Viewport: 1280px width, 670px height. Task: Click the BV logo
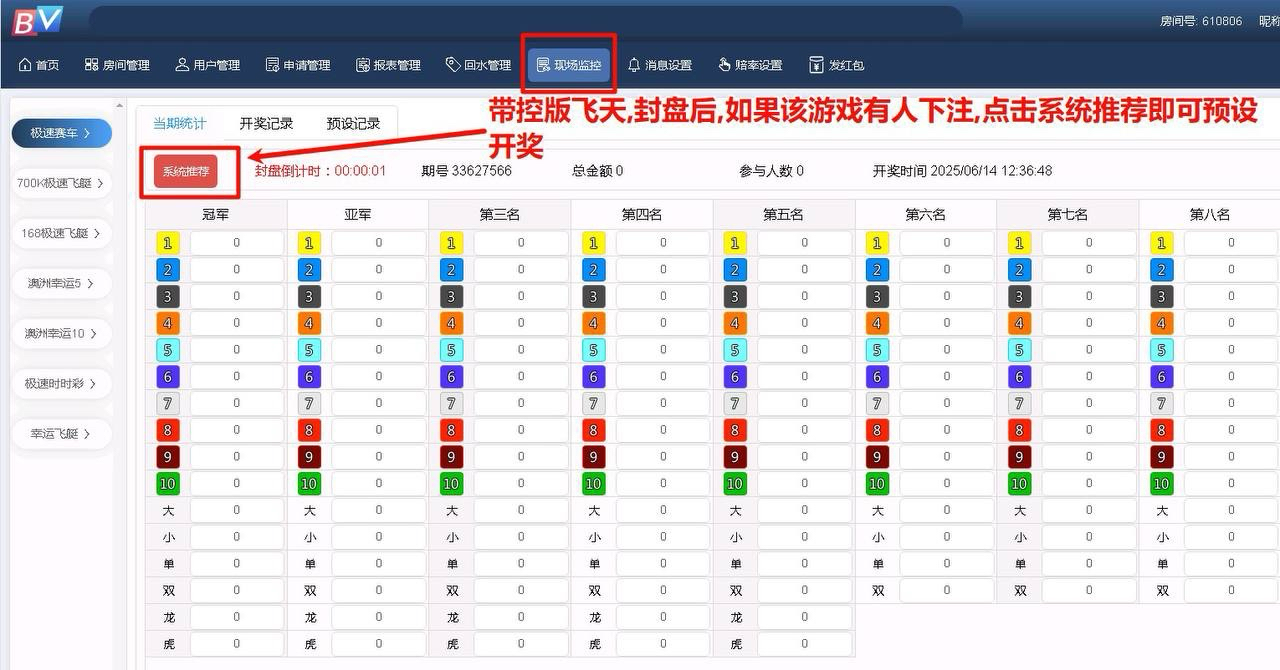[37, 20]
